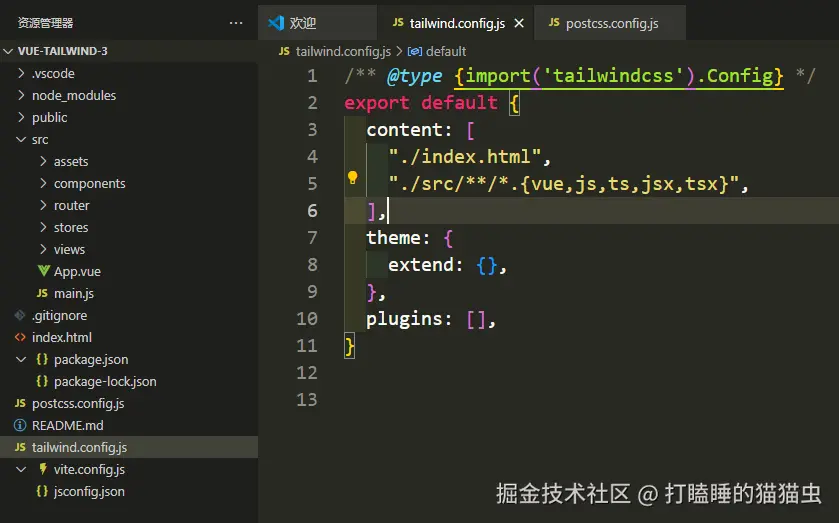Open README.md from the explorer

pyautogui.click(x=67, y=425)
